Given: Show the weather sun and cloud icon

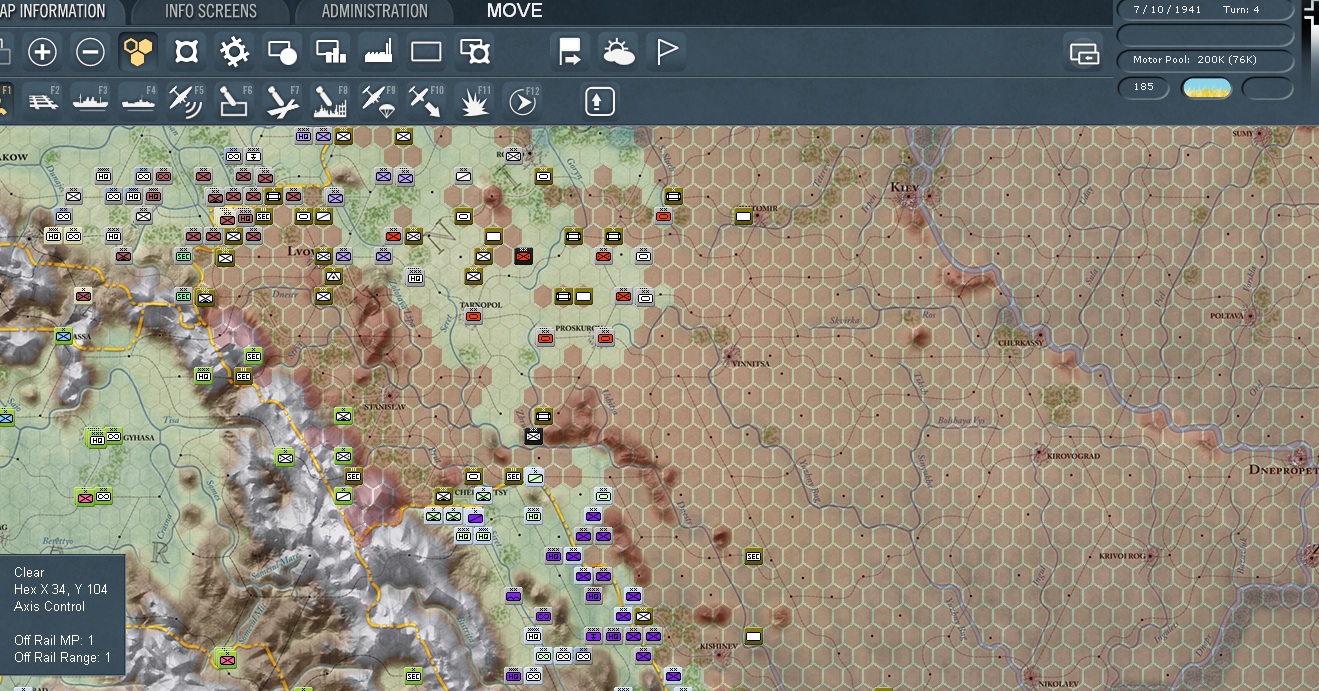Looking at the screenshot, I should coord(618,52).
